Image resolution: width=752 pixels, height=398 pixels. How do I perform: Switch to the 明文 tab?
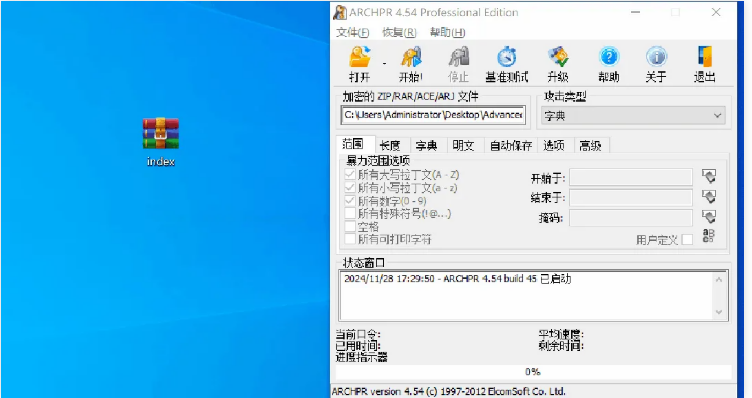coord(463,146)
